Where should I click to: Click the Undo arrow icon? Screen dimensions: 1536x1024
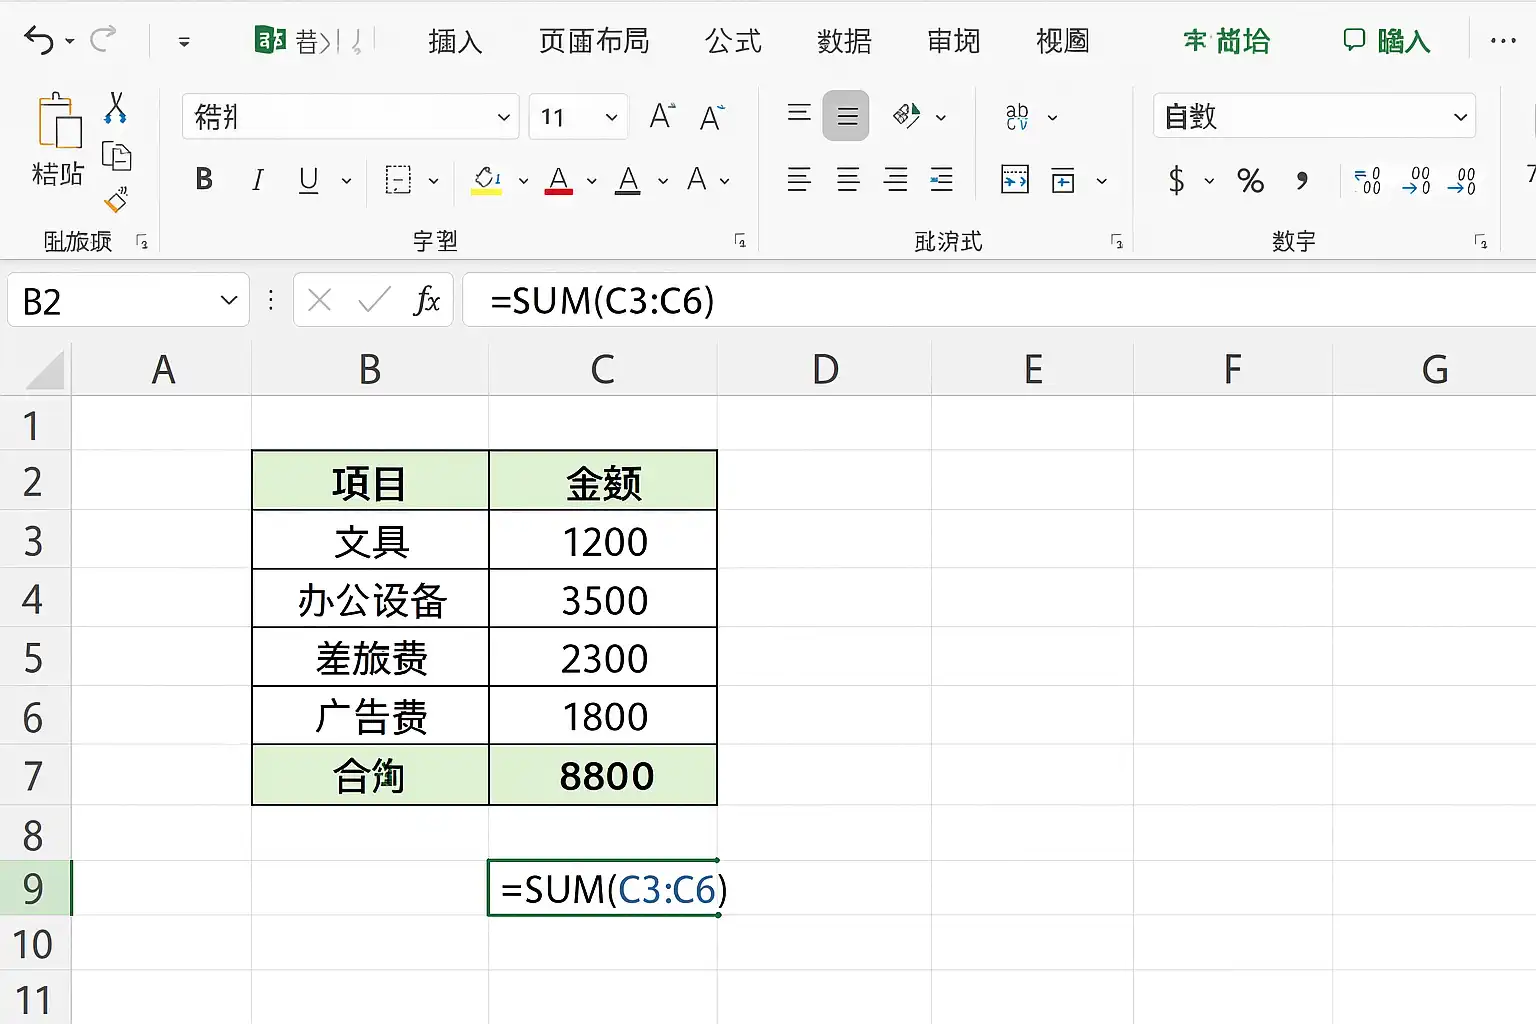pos(39,41)
